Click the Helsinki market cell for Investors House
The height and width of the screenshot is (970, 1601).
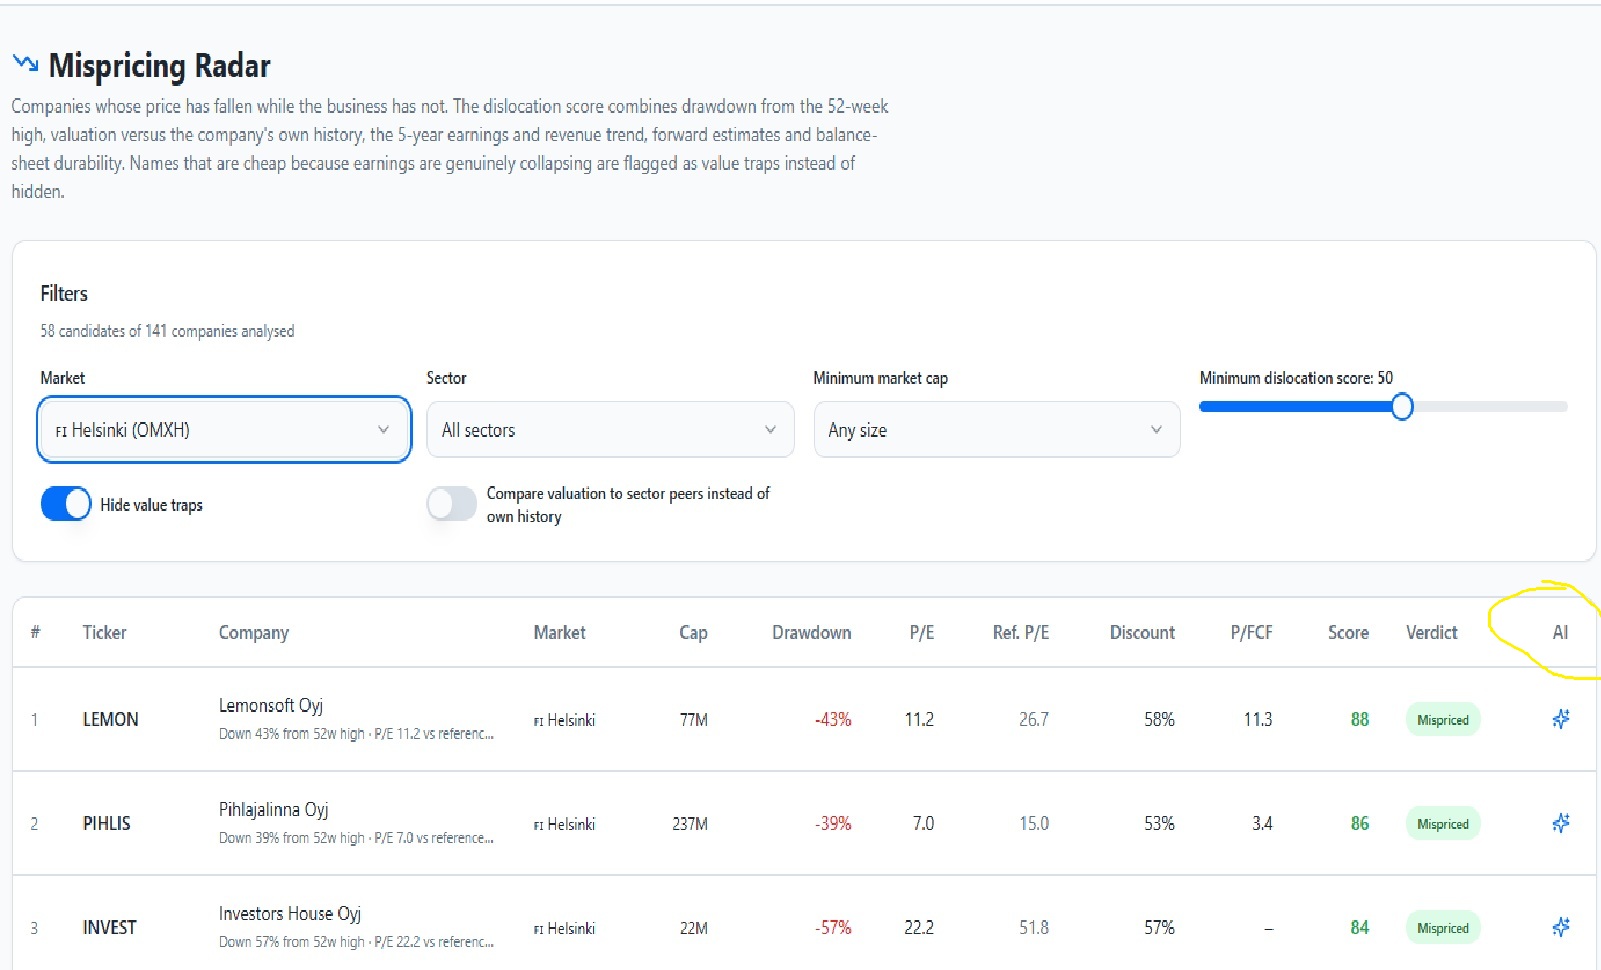(x=564, y=928)
